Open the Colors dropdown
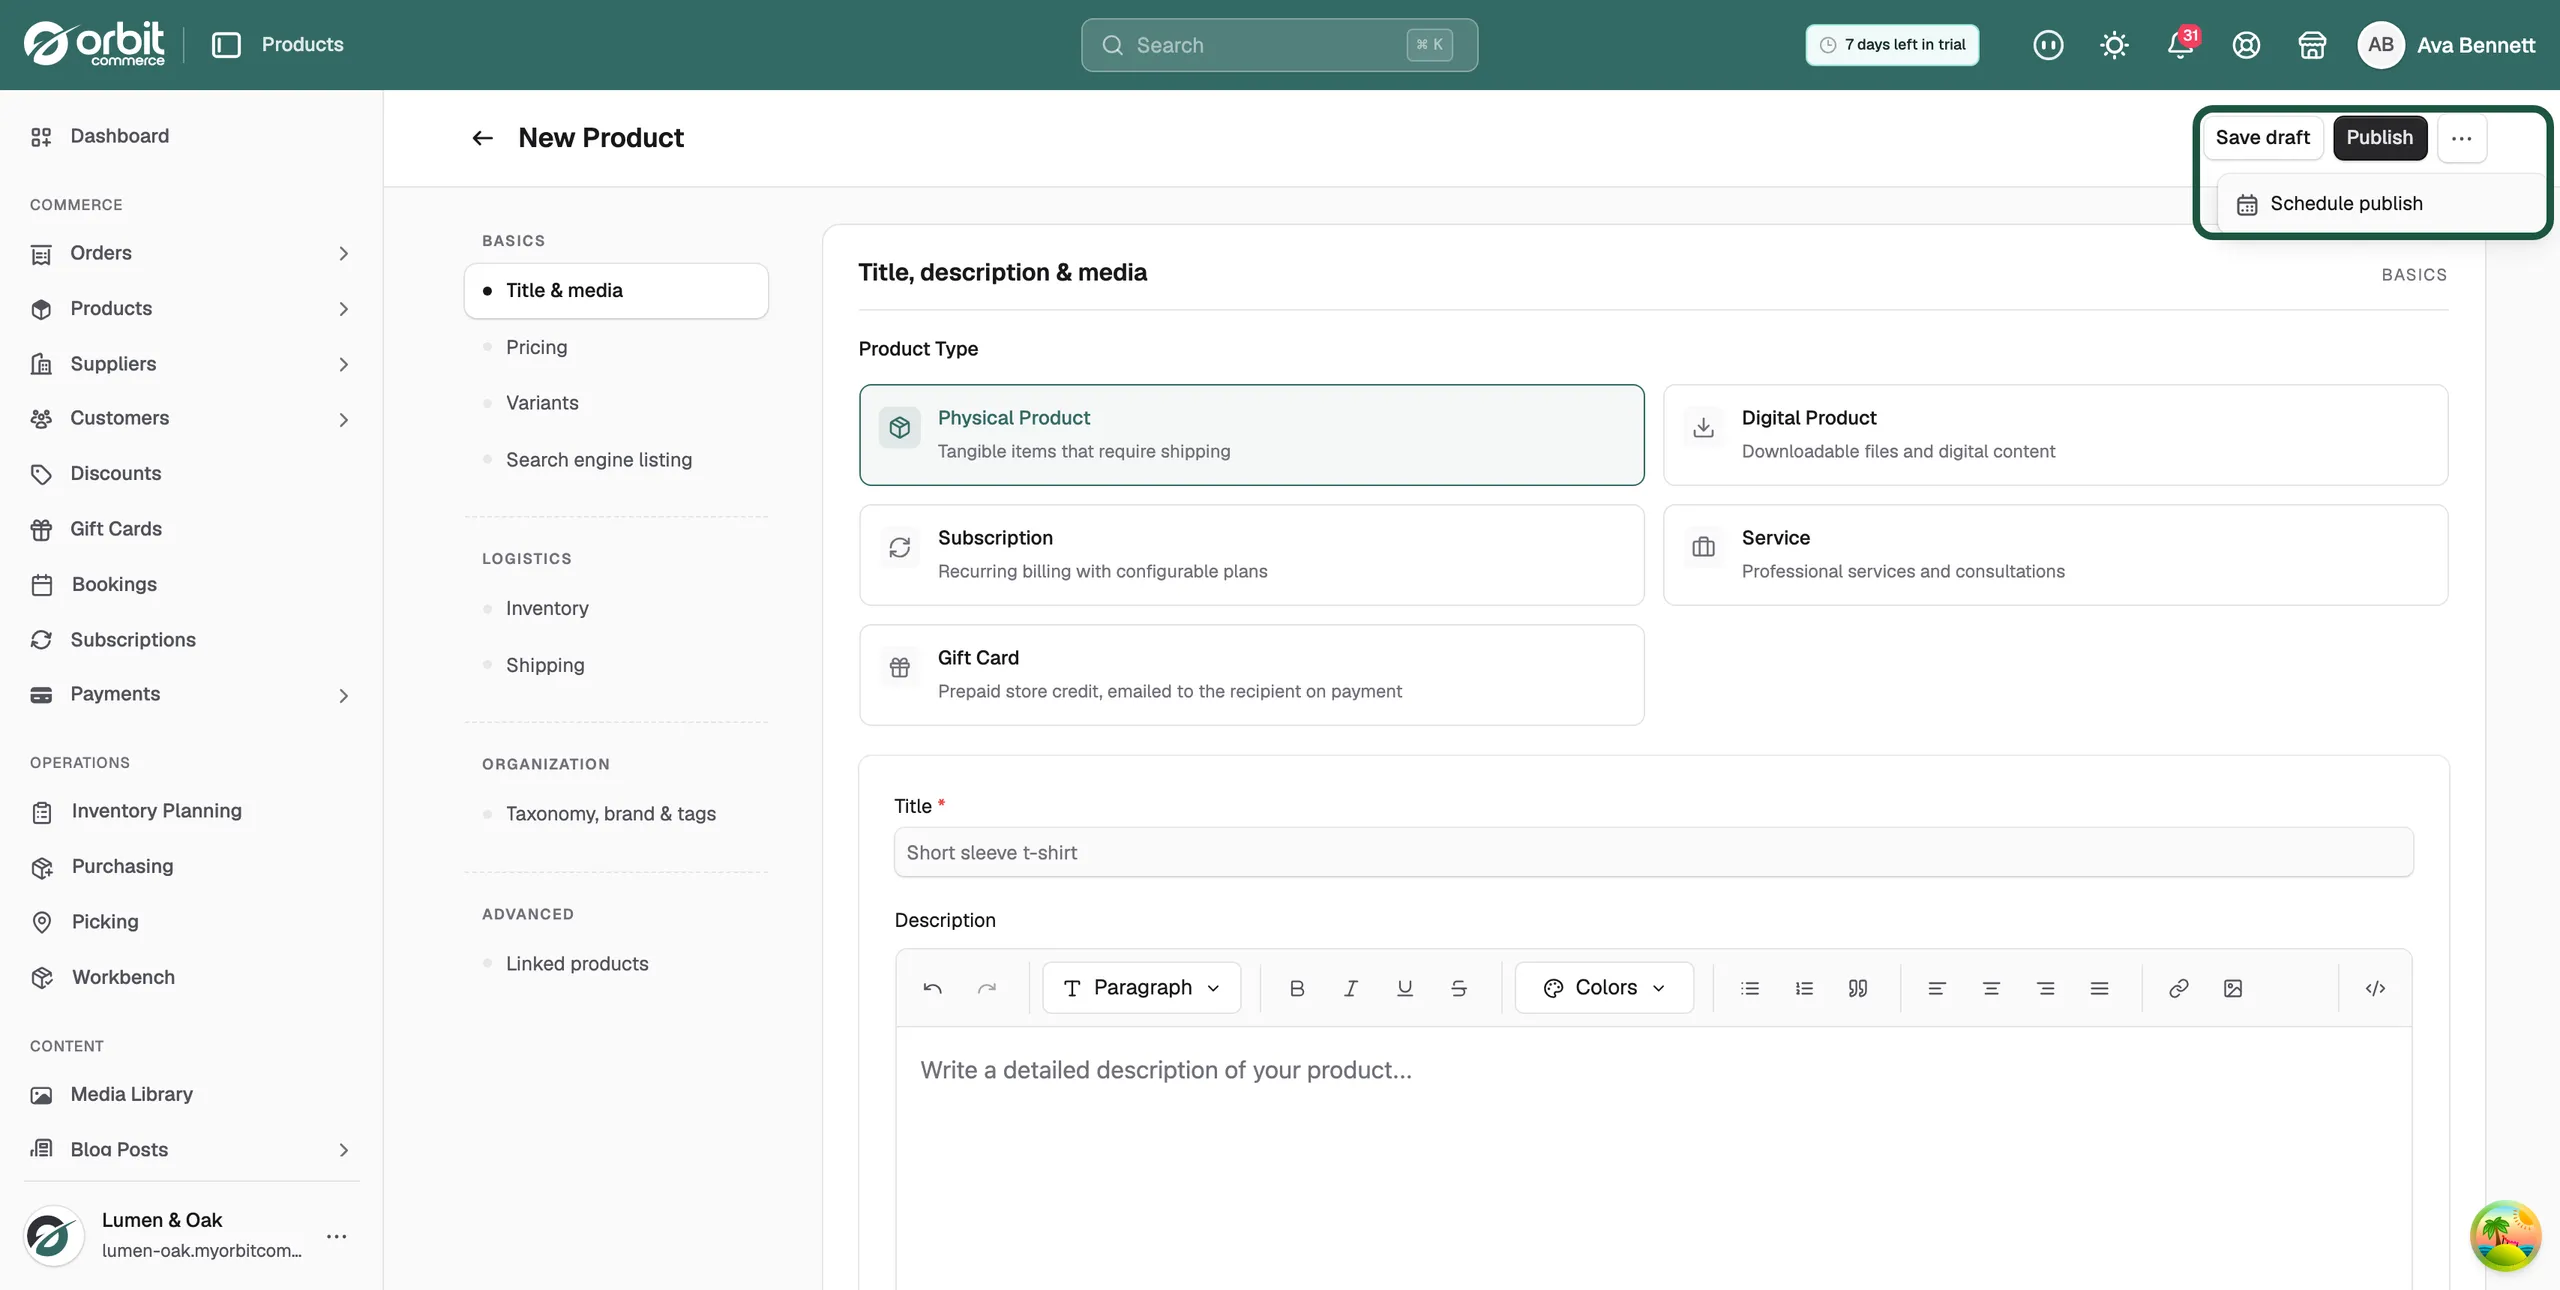 pyautogui.click(x=1604, y=988)
